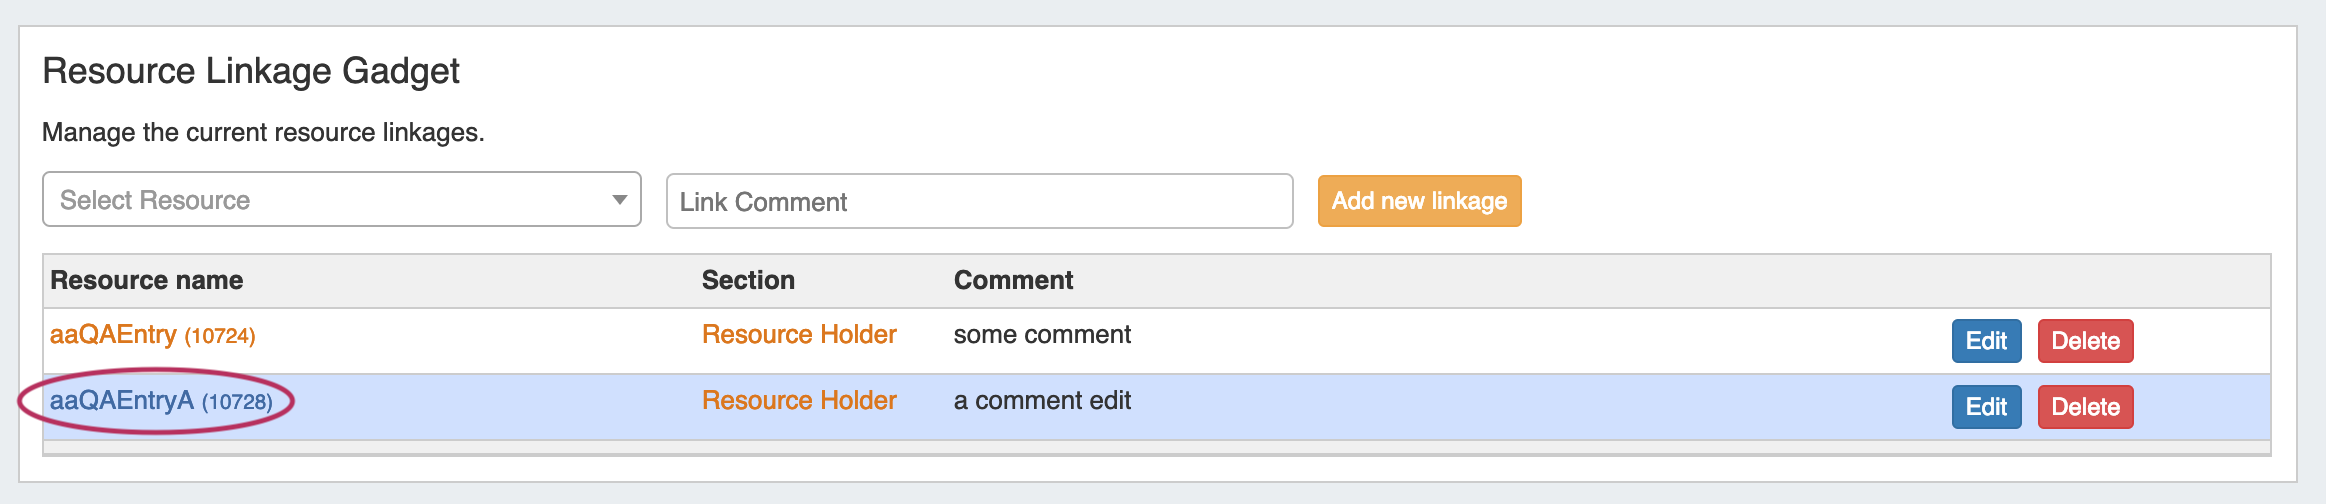Select the "some comment" cell text

click(1042, 335)
